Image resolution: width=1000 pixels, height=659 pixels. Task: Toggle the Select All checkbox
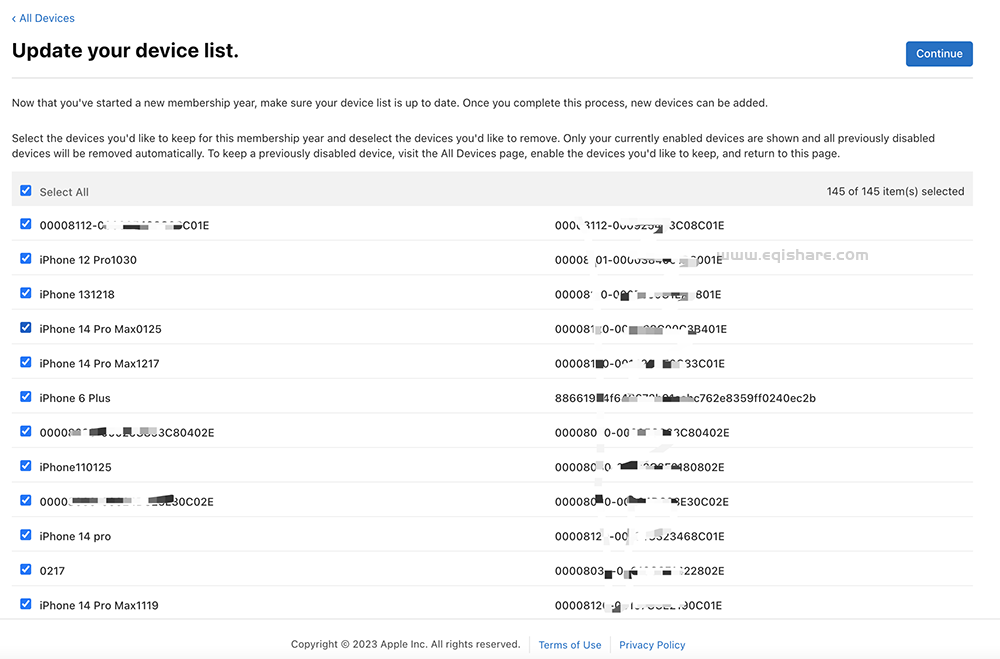[26, 191]
